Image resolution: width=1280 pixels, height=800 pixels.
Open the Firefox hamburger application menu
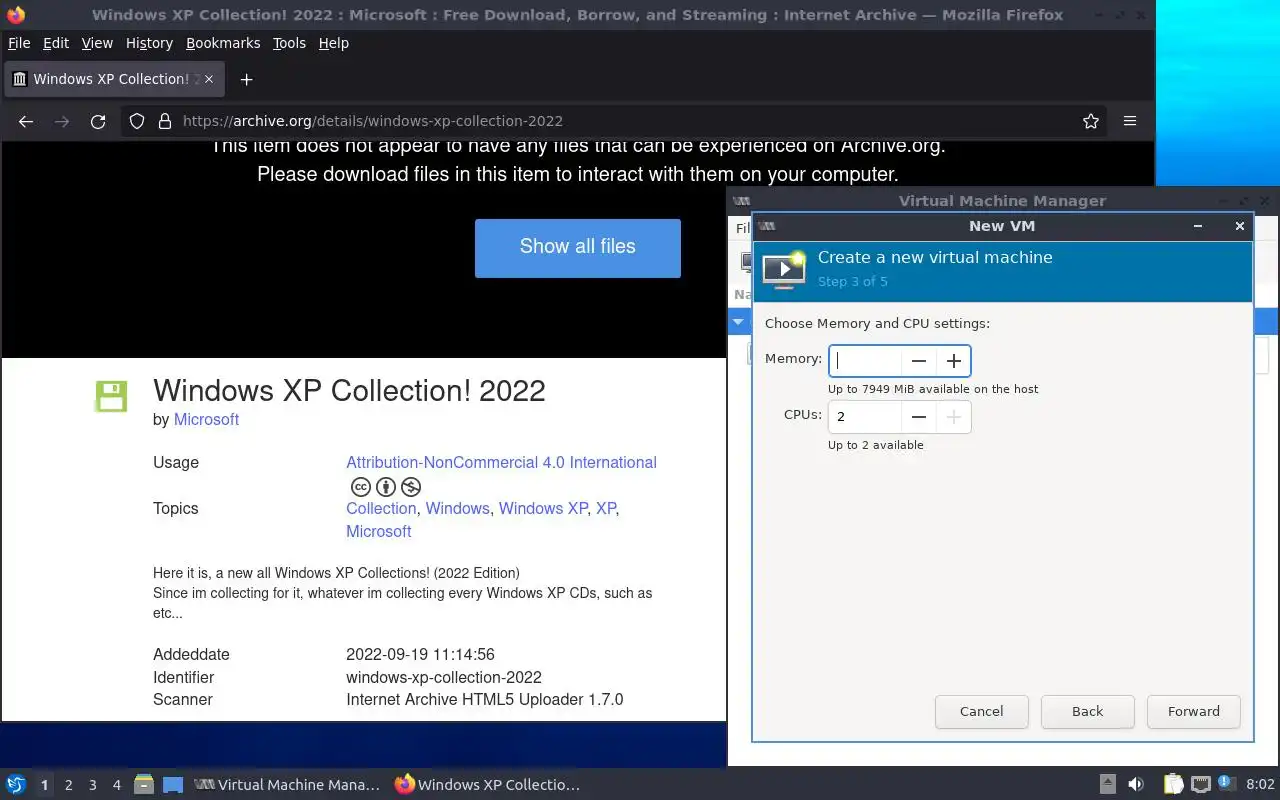coord(1130,121)
